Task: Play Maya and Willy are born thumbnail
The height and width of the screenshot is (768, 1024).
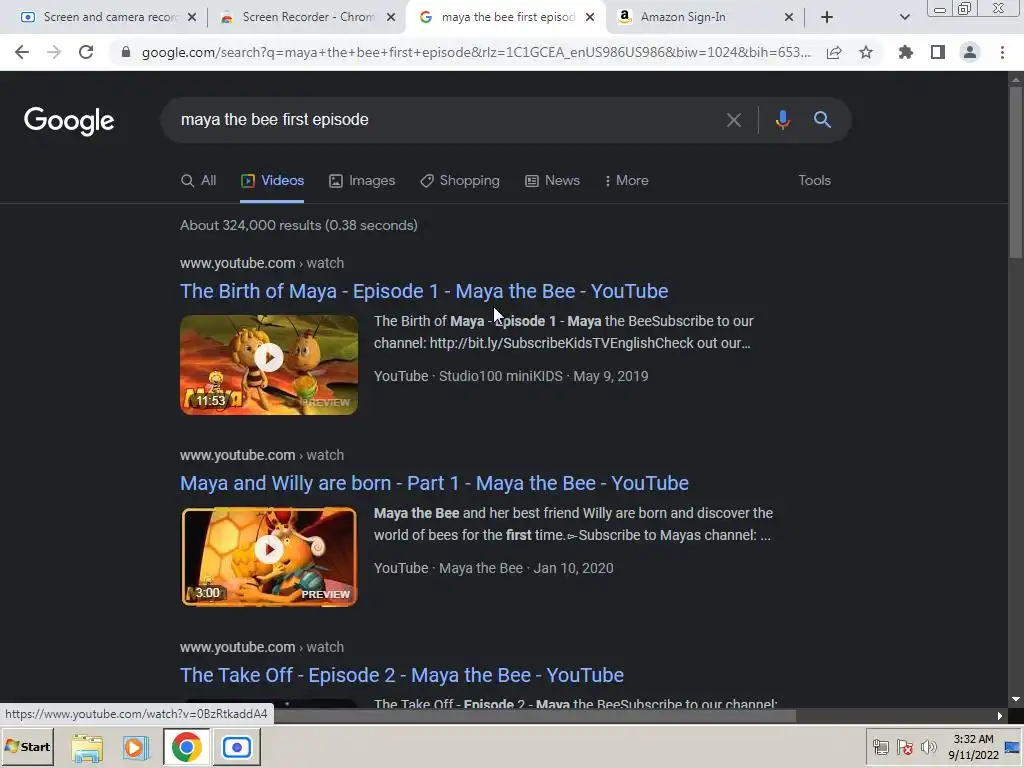Action: [x=269, y=556]
